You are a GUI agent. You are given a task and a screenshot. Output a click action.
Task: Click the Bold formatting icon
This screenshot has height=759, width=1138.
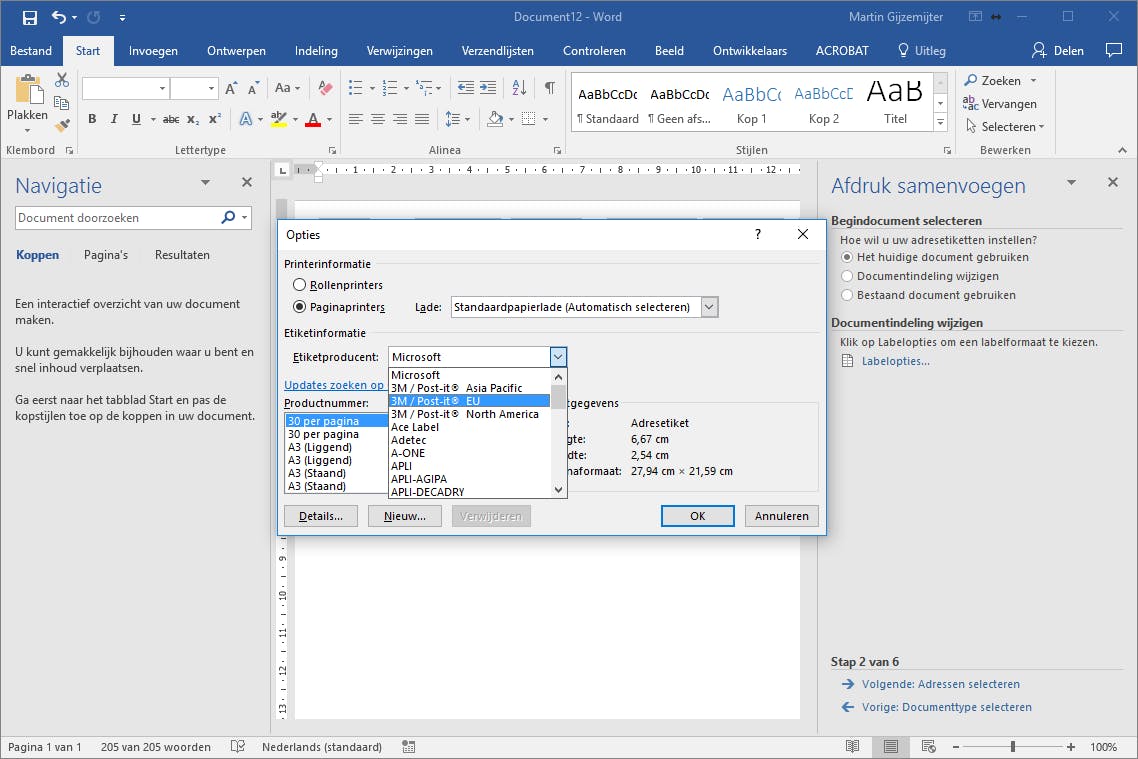(x=92, y=119)
